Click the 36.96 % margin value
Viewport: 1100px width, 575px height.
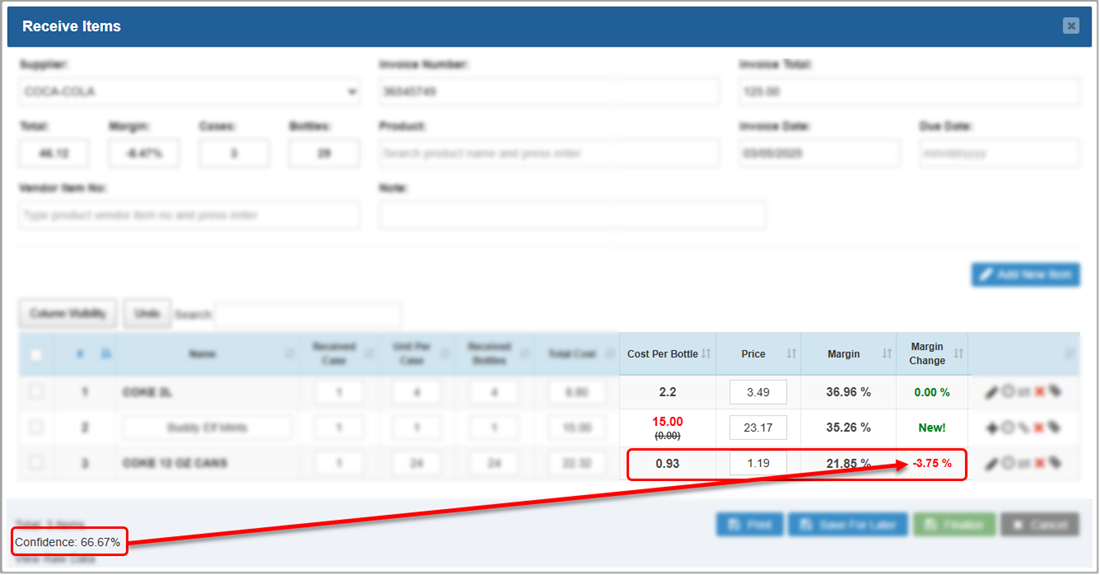(x=848, y=392)
